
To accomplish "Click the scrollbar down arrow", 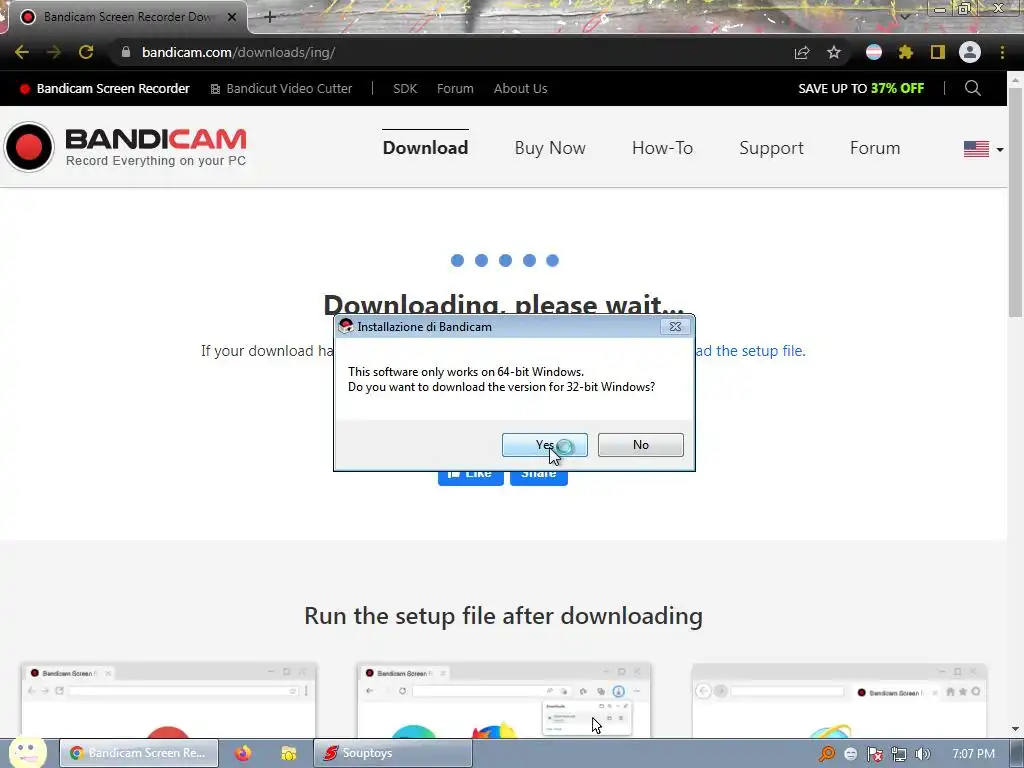I will point(1015,729).
